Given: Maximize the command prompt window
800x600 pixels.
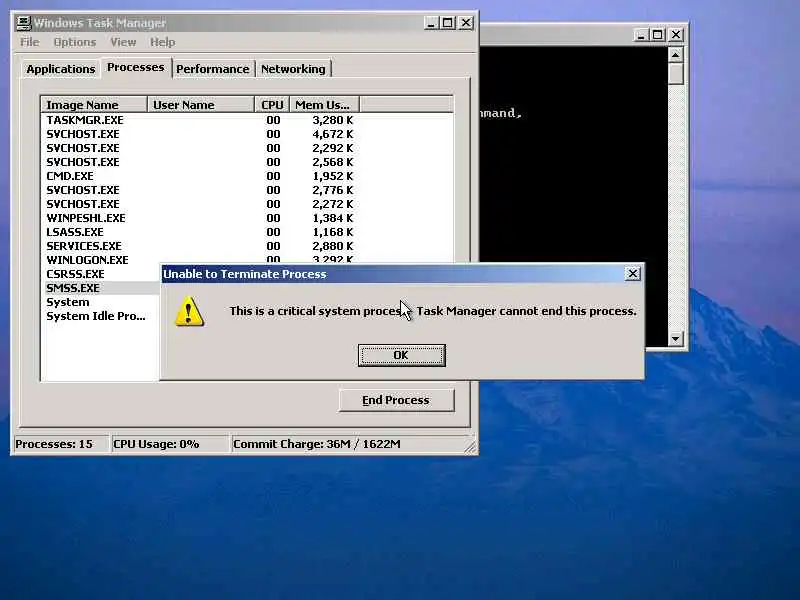Looking at the screenshot, I should tap(658, 35).
